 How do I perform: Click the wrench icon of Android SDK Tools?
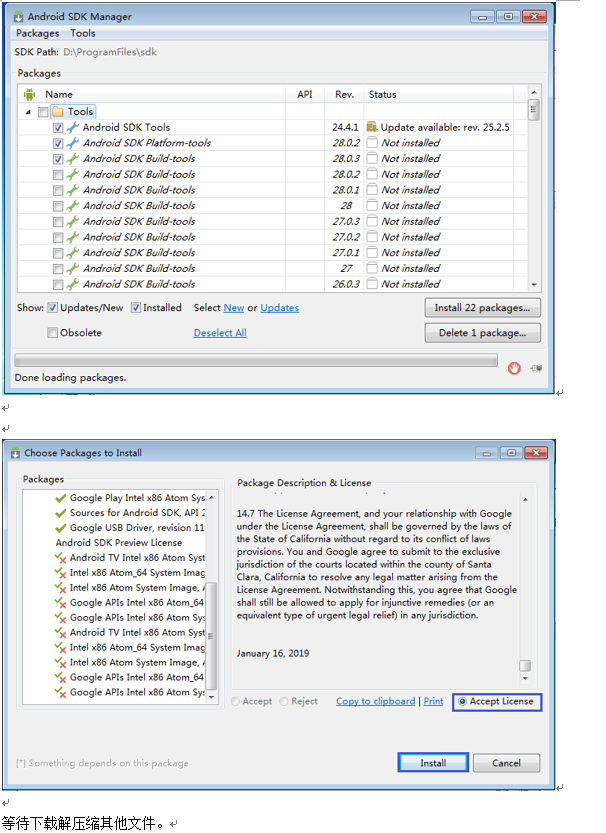73,128
